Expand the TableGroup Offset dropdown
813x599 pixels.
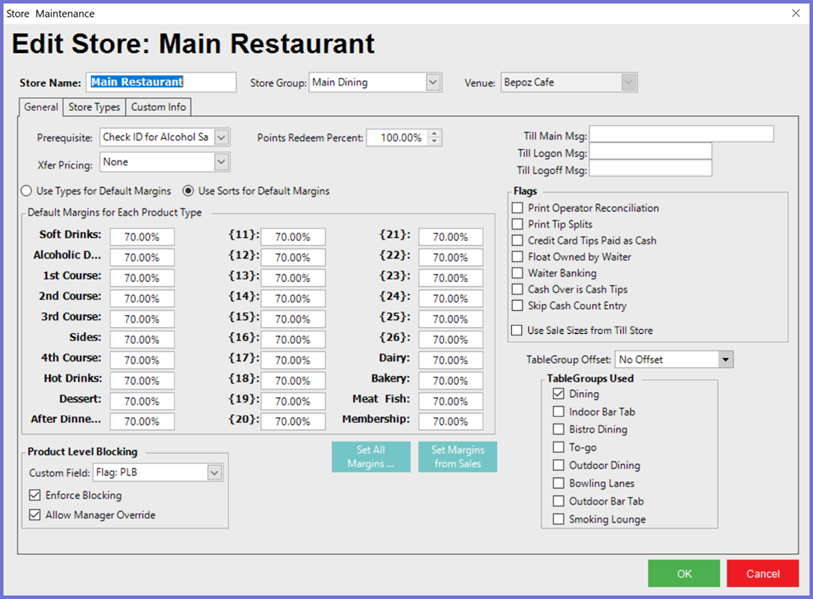725,359
